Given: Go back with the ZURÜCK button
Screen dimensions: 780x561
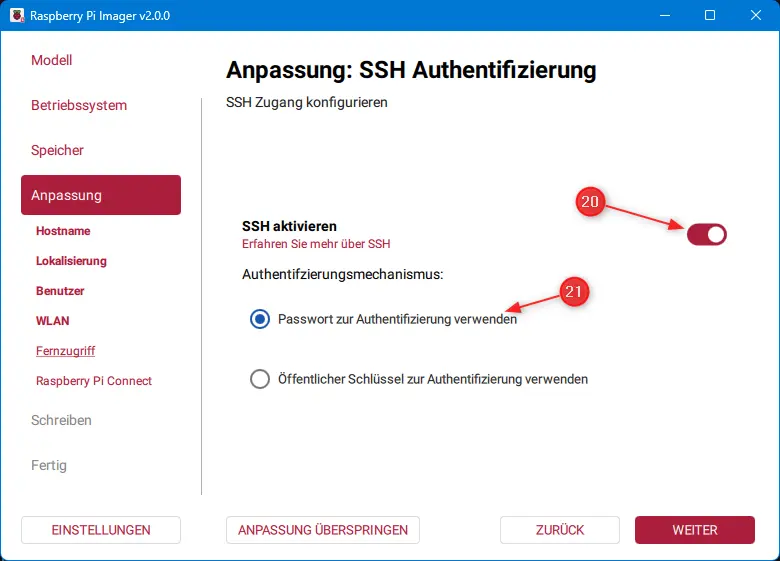Looking at the screenshot, I should click(560, 530).
